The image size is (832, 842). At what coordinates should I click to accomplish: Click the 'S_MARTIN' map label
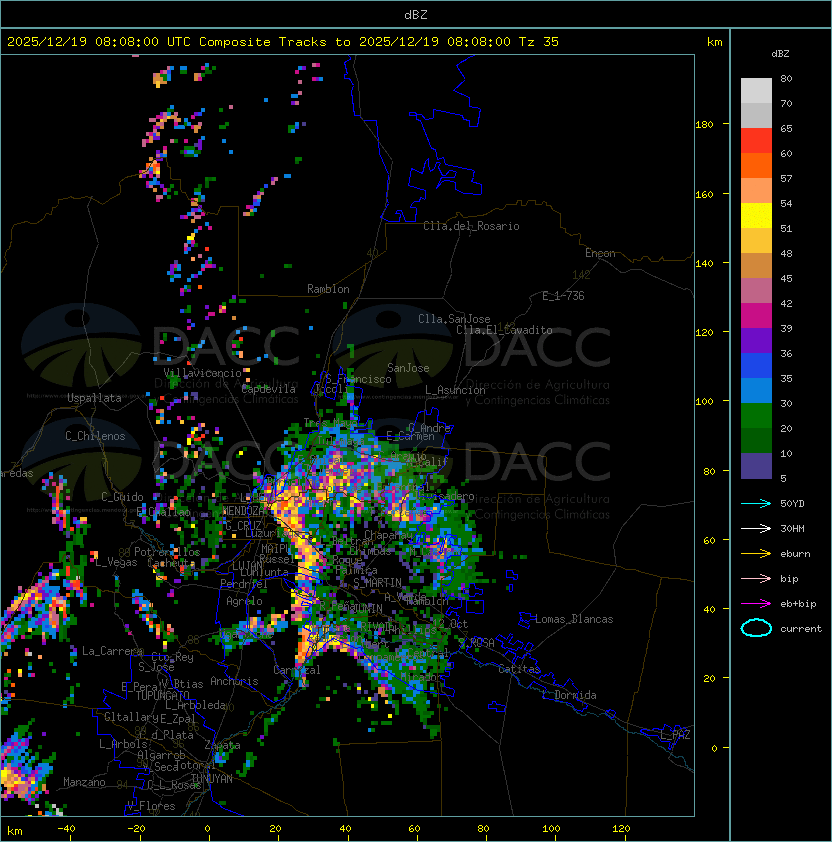[377, 583]
